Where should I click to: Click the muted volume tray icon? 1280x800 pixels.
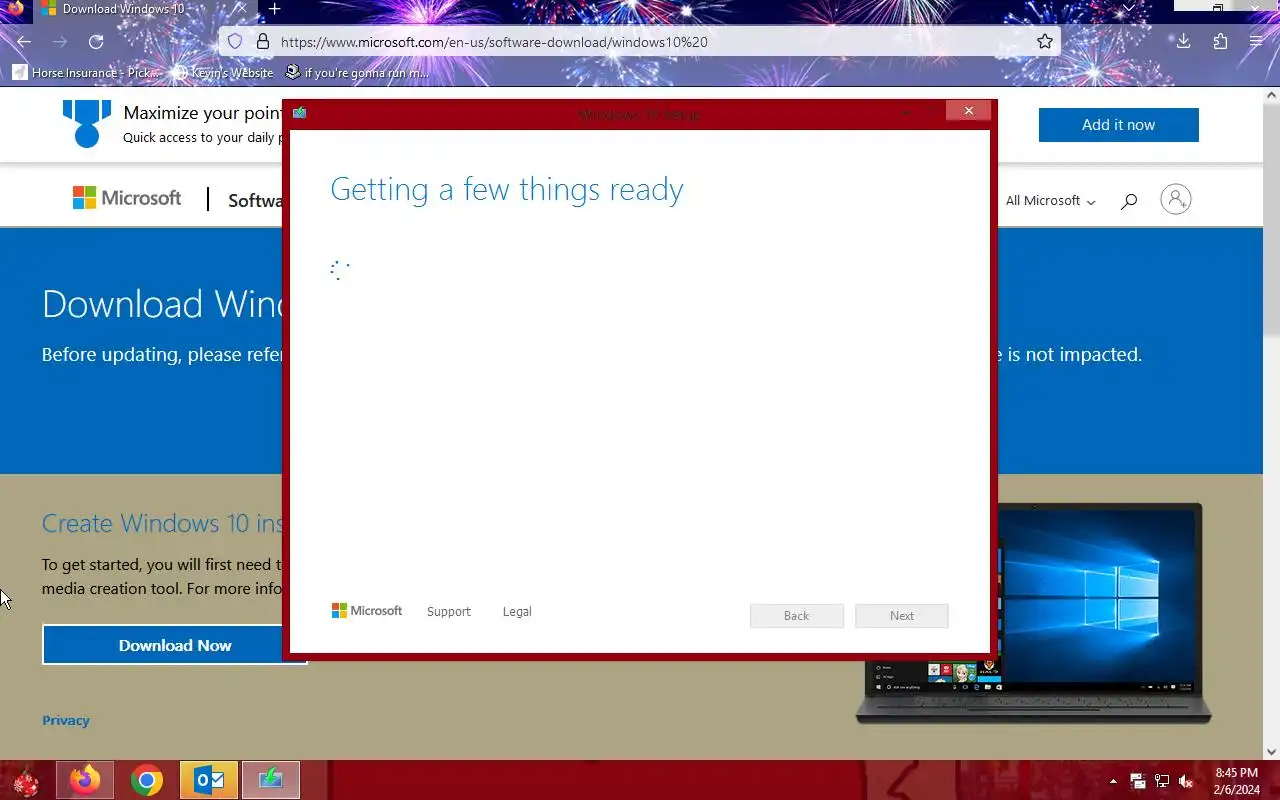pyautogui.click(x=1186, y=781)
